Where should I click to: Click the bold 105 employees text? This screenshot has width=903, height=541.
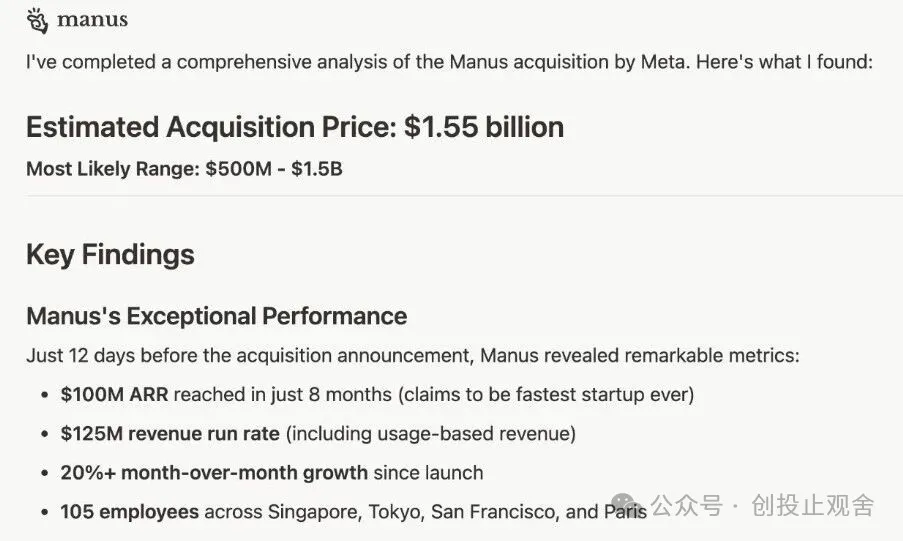(129, 512)
